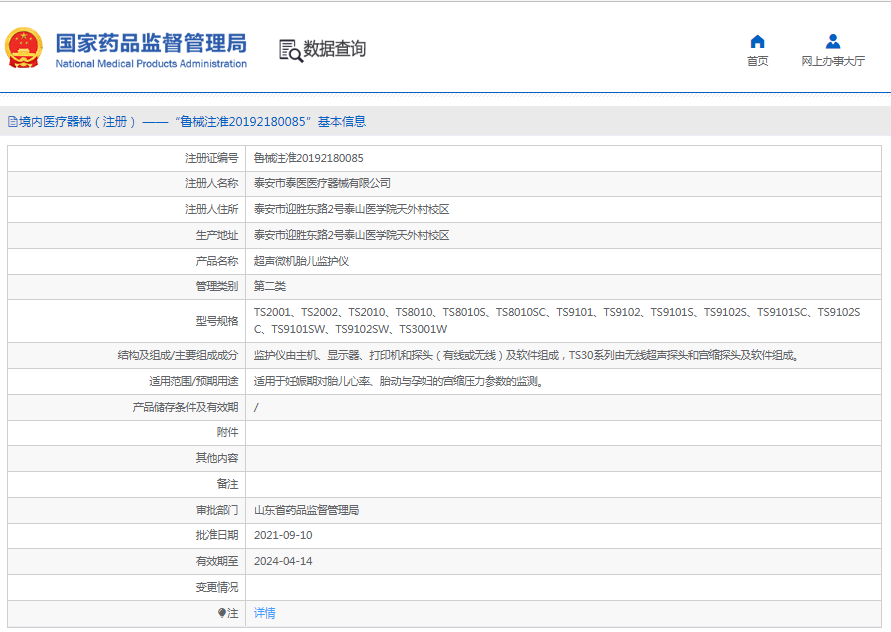The height and width of the screenshot is (632, 891).
Task: Click the 备注 row label
Action: click(x=227, y=484)
